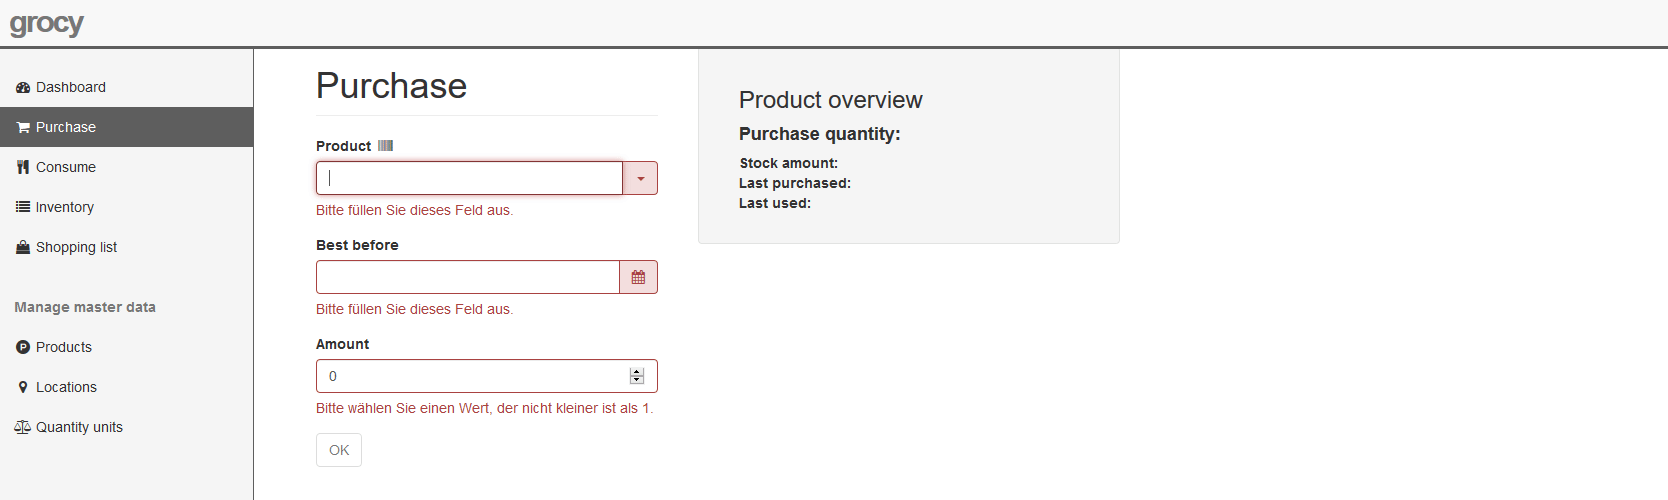This screenshot has width=1668, height=500.
Task: Expand the Product dropdown arrow
Action: pos(640,178)
